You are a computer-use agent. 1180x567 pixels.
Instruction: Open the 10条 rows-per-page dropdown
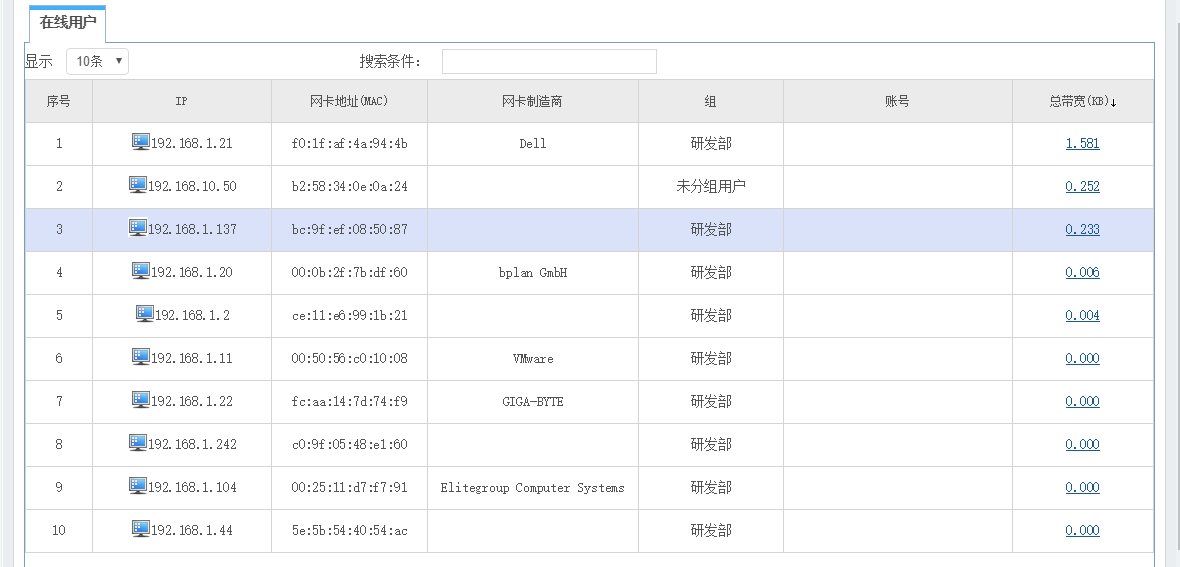pos(98,62)
